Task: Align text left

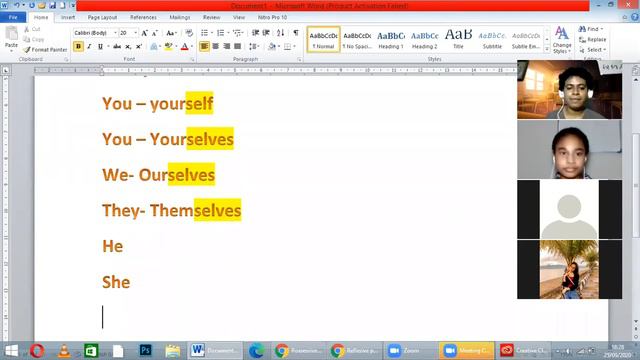Action: coord(204,46)
